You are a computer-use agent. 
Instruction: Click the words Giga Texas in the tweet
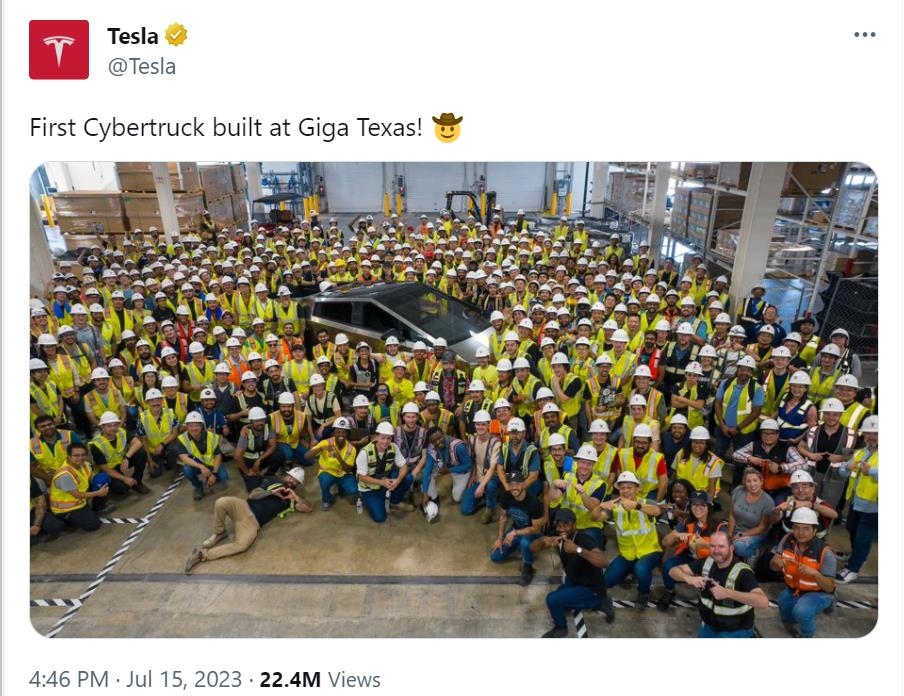click(360, 127)
